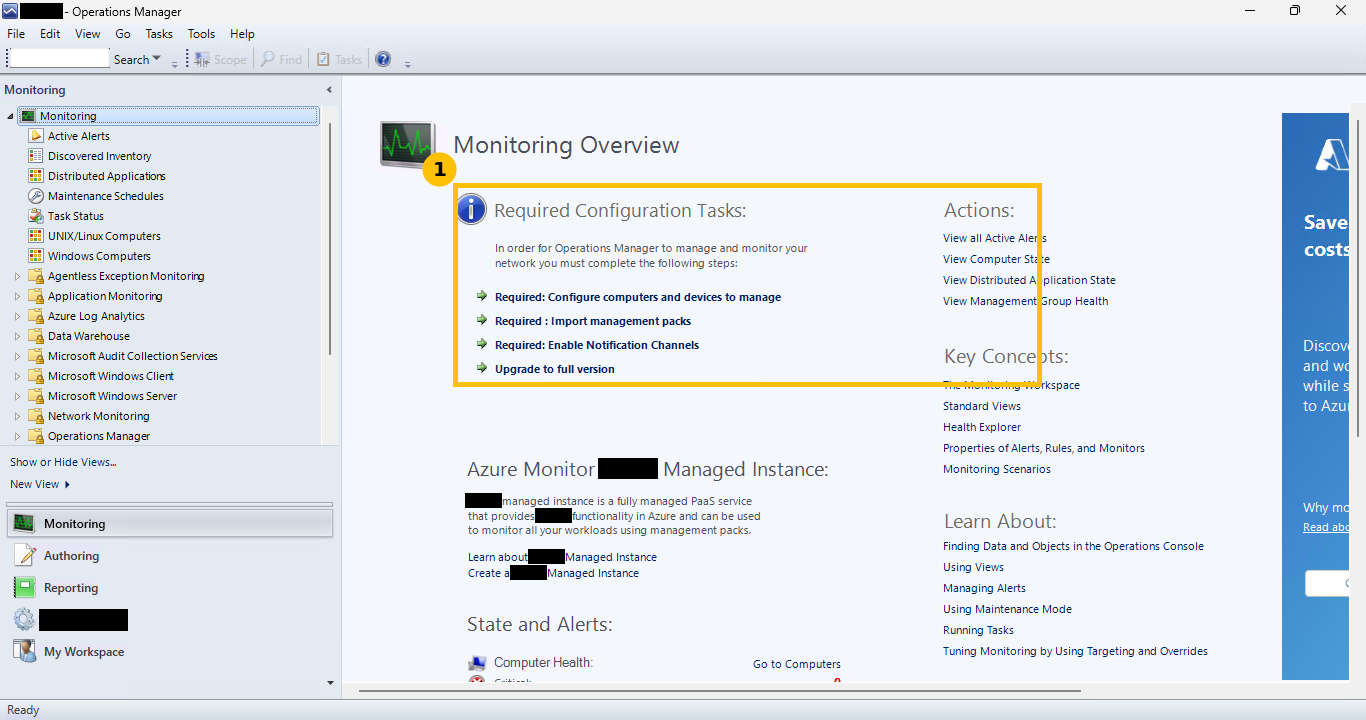The width and height of the screenshot is (1366, 720).
Task: Select Discovered Inventory icon in tree
Action: point(36,156)
